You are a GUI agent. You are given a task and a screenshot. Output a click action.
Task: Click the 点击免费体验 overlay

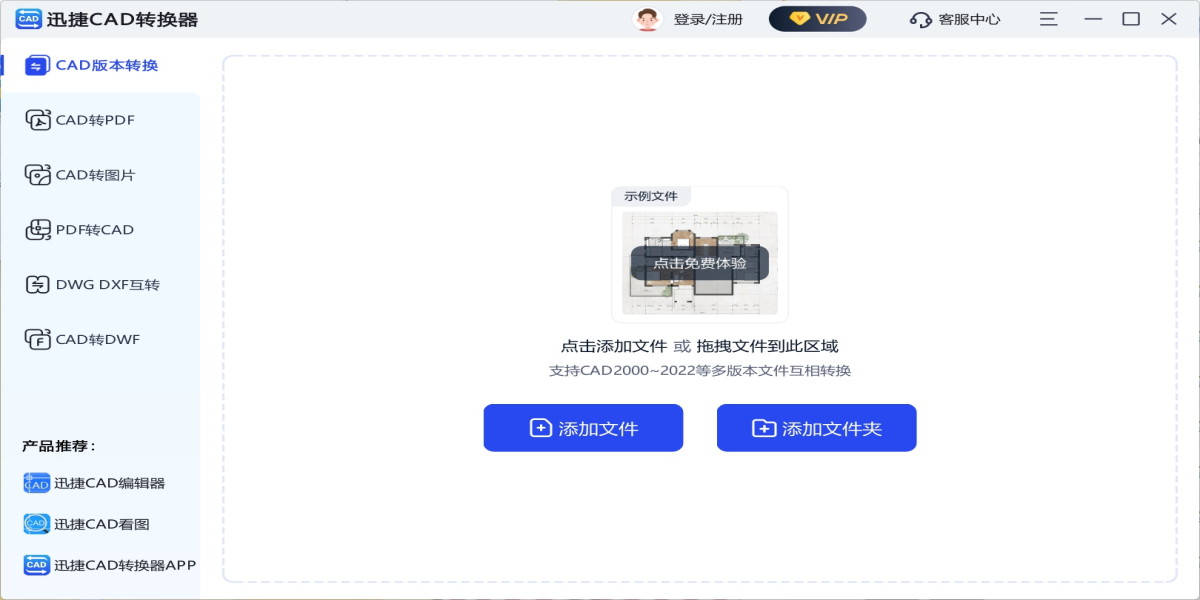[699, 263]
